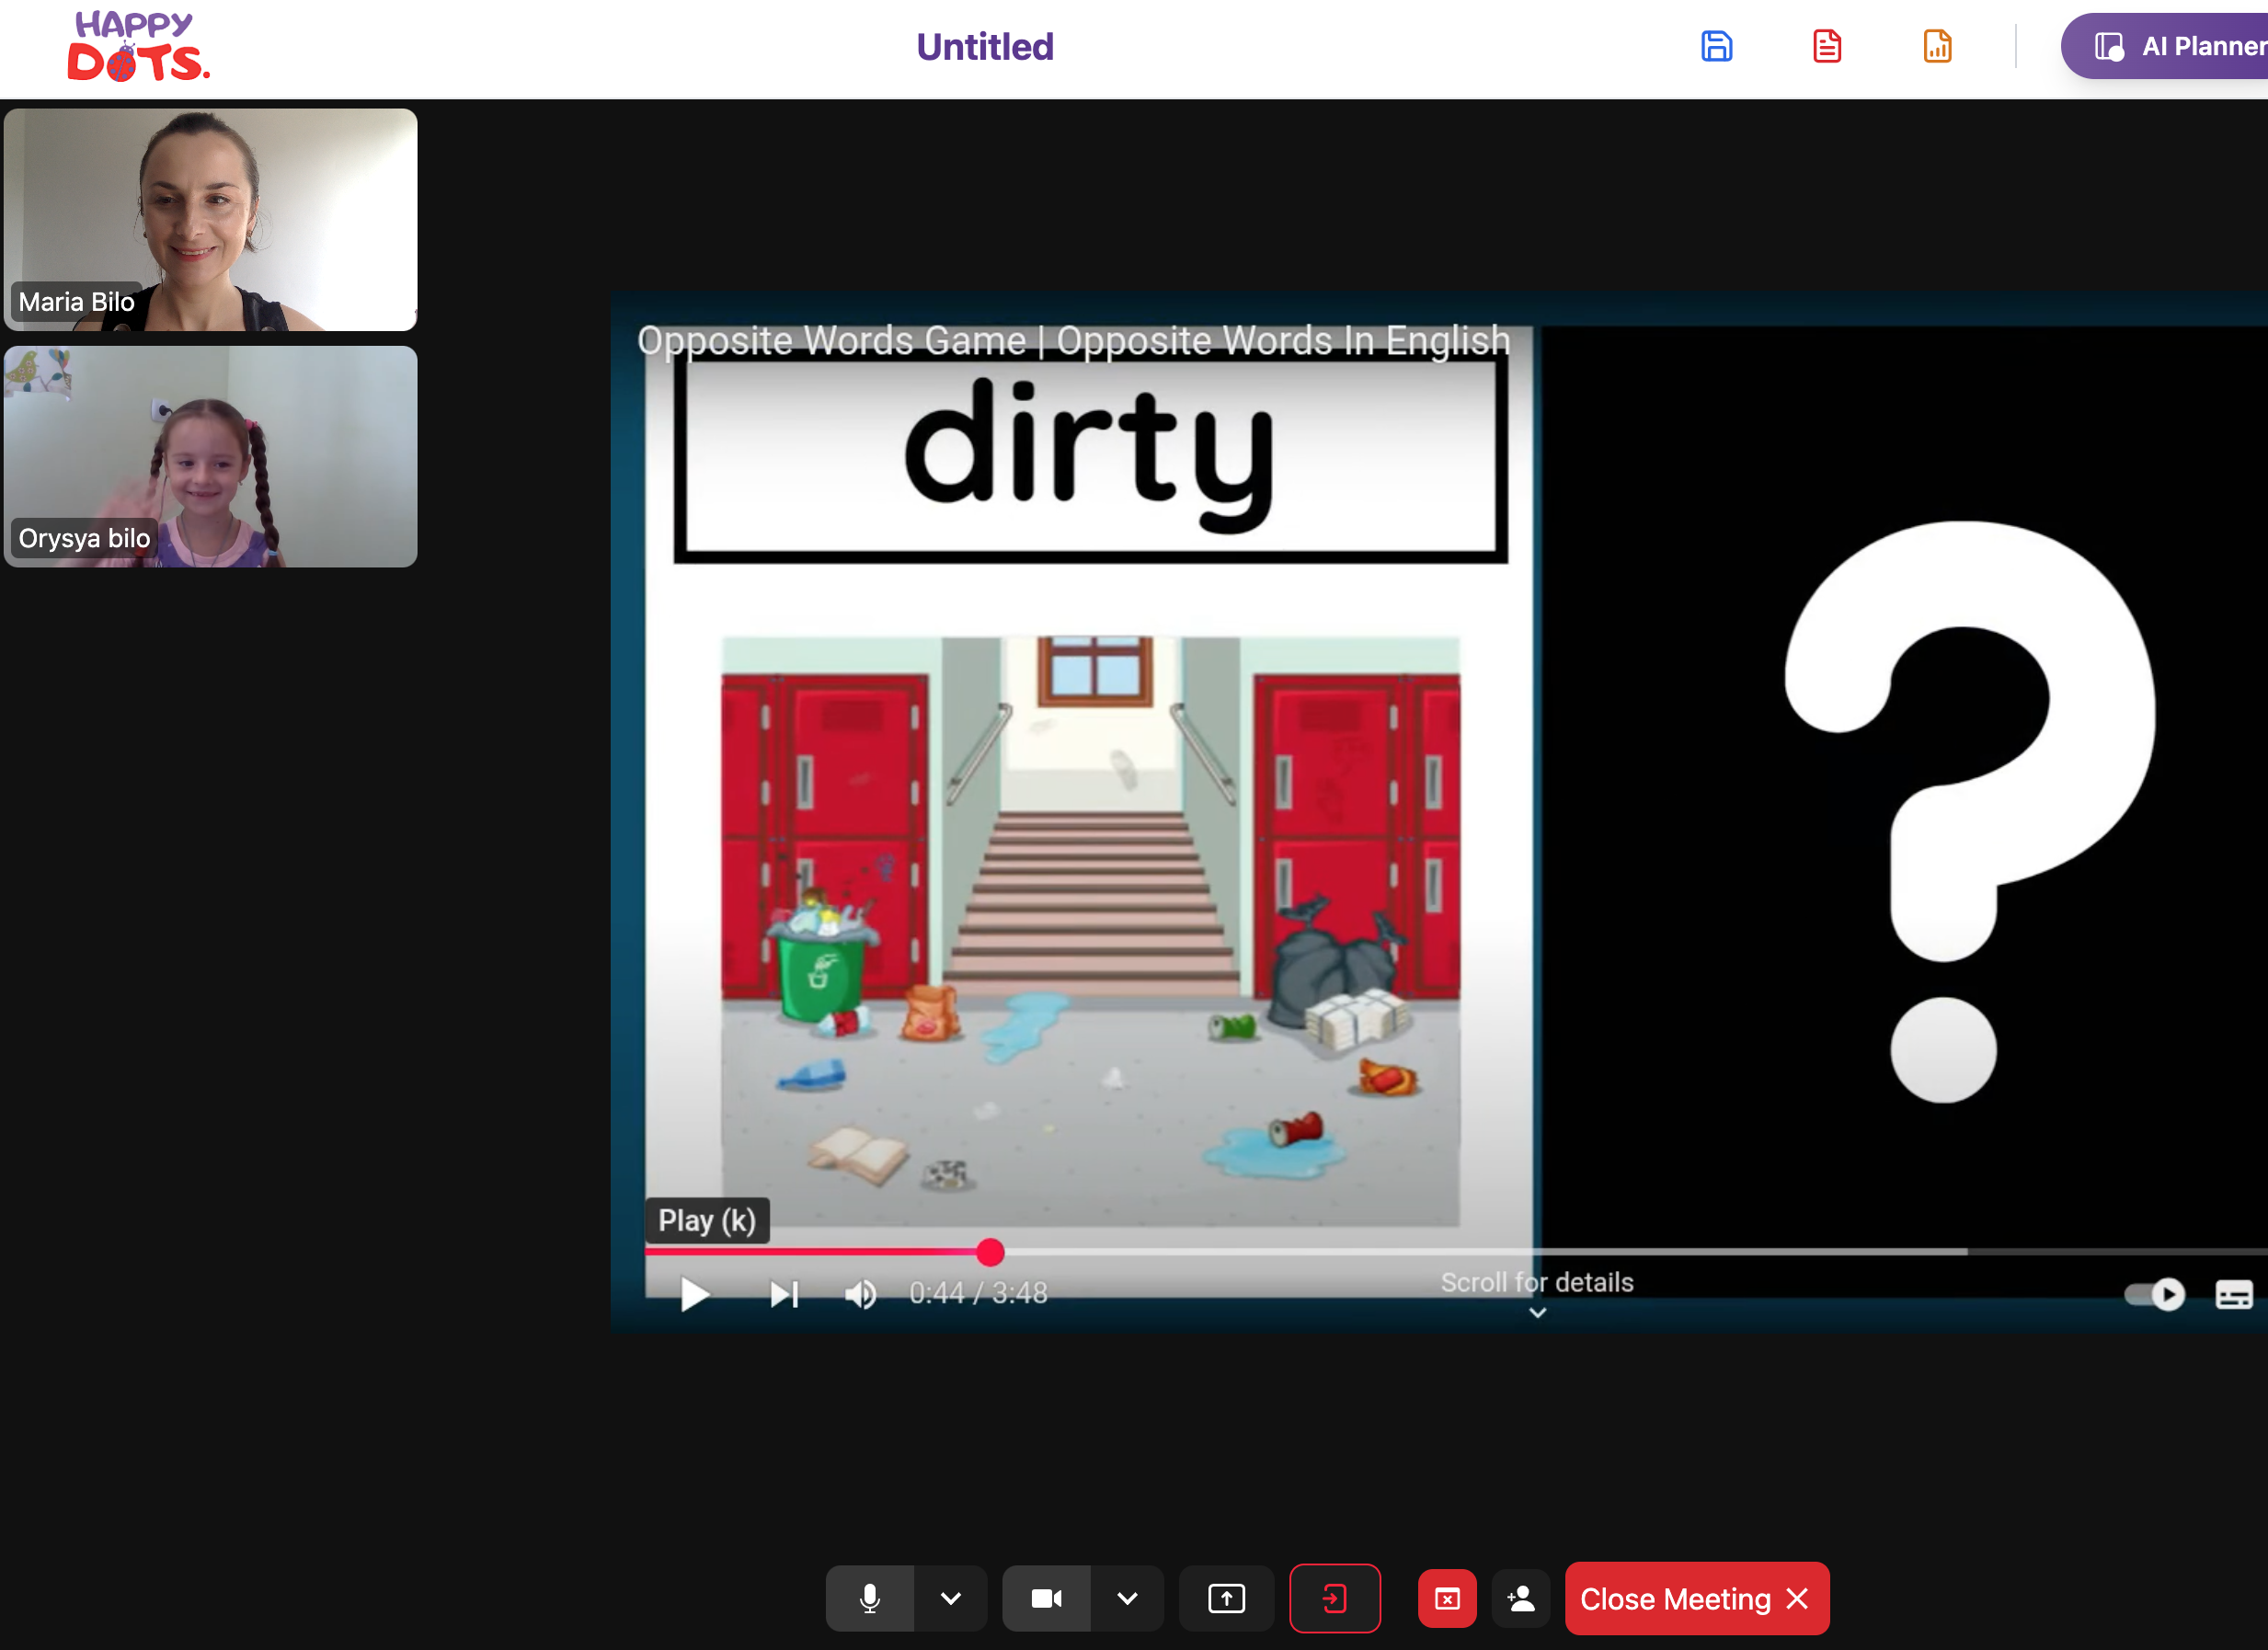Click the add participant icon

coord(1521,1598)
